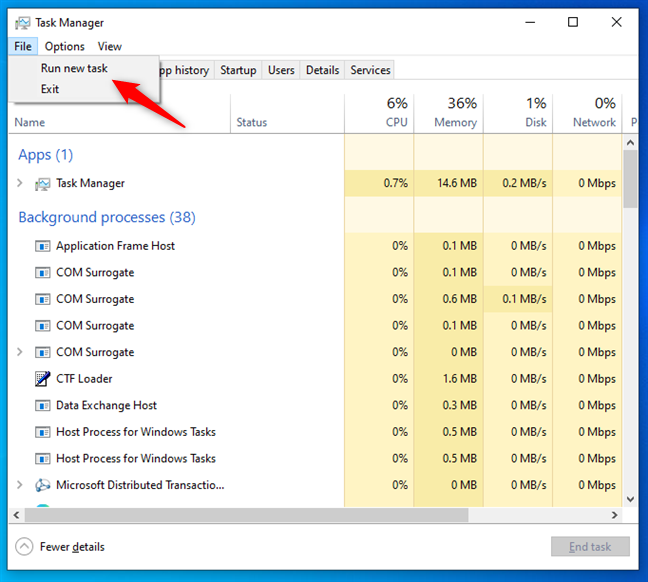Click the vertical scrollbar thumb

click(630, 179)
